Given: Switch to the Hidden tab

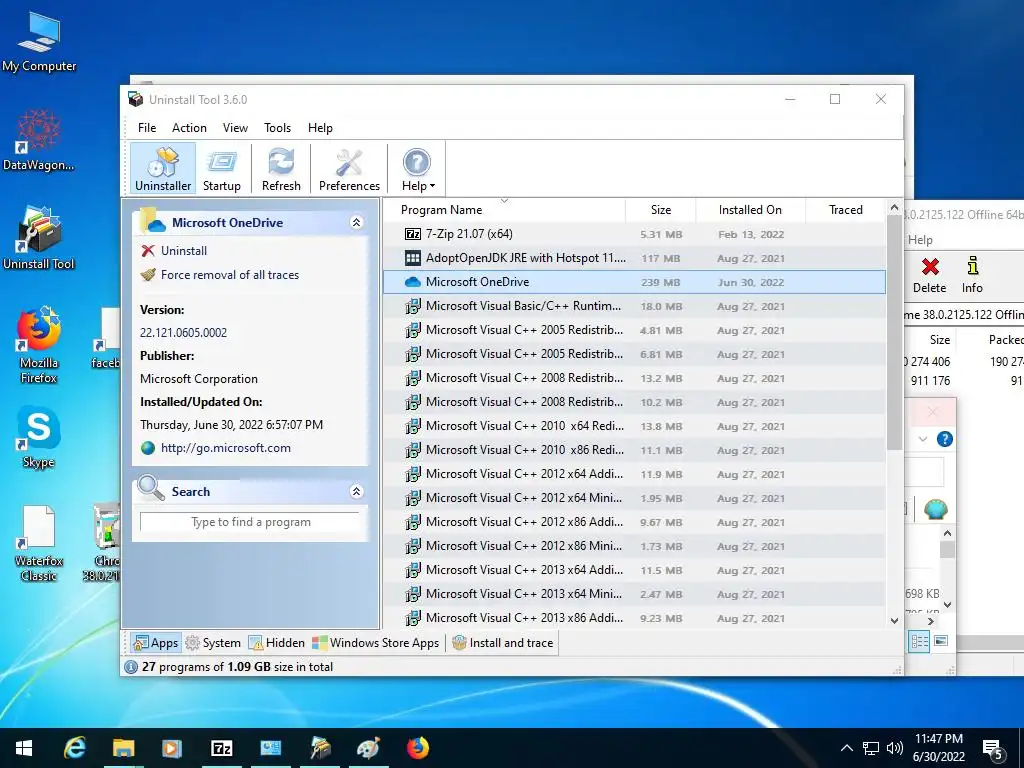Looking at the screenshot, I should pos(277,643).
